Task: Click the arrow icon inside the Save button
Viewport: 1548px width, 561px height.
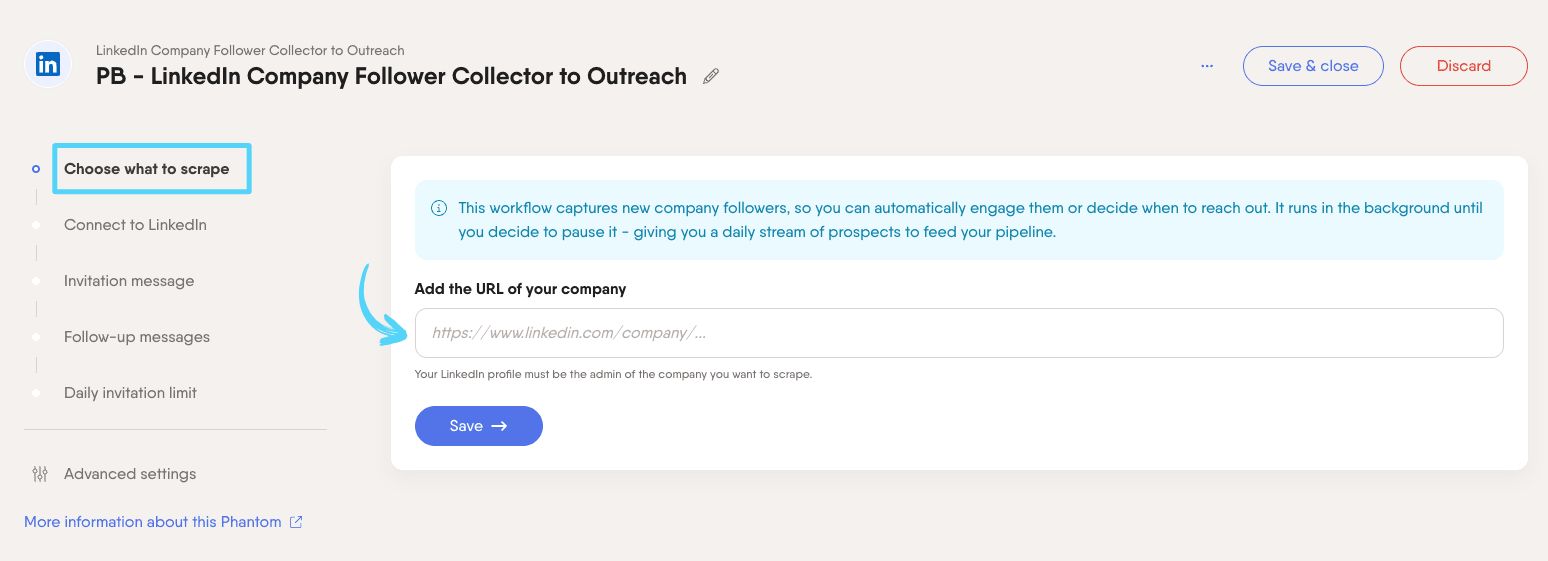Action: tap(499, 426)
